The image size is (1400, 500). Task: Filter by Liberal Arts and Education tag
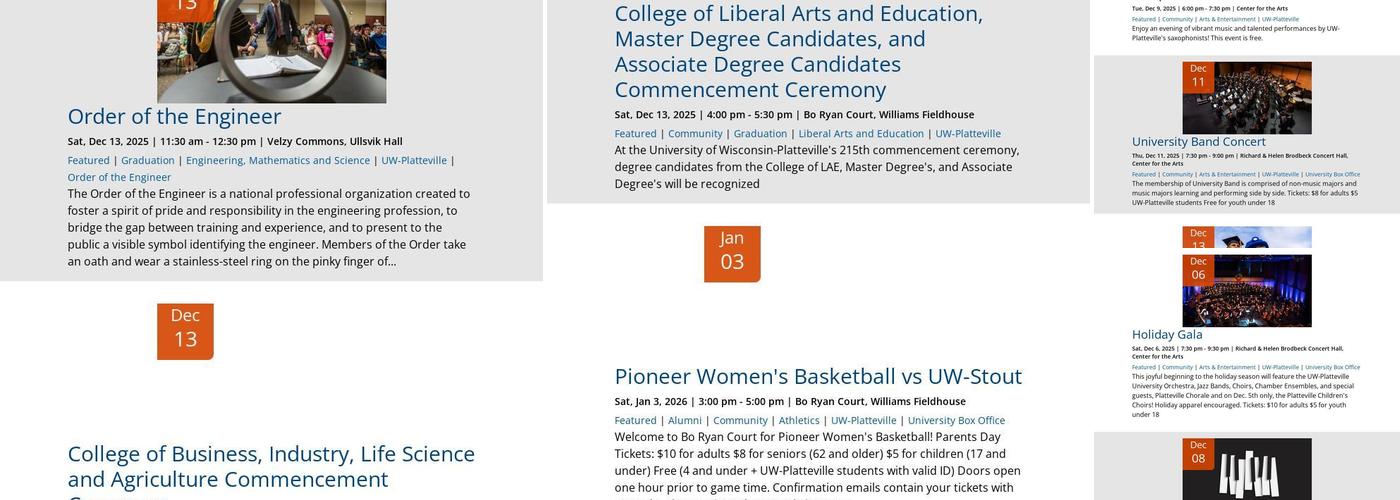(x=861, y=133)
